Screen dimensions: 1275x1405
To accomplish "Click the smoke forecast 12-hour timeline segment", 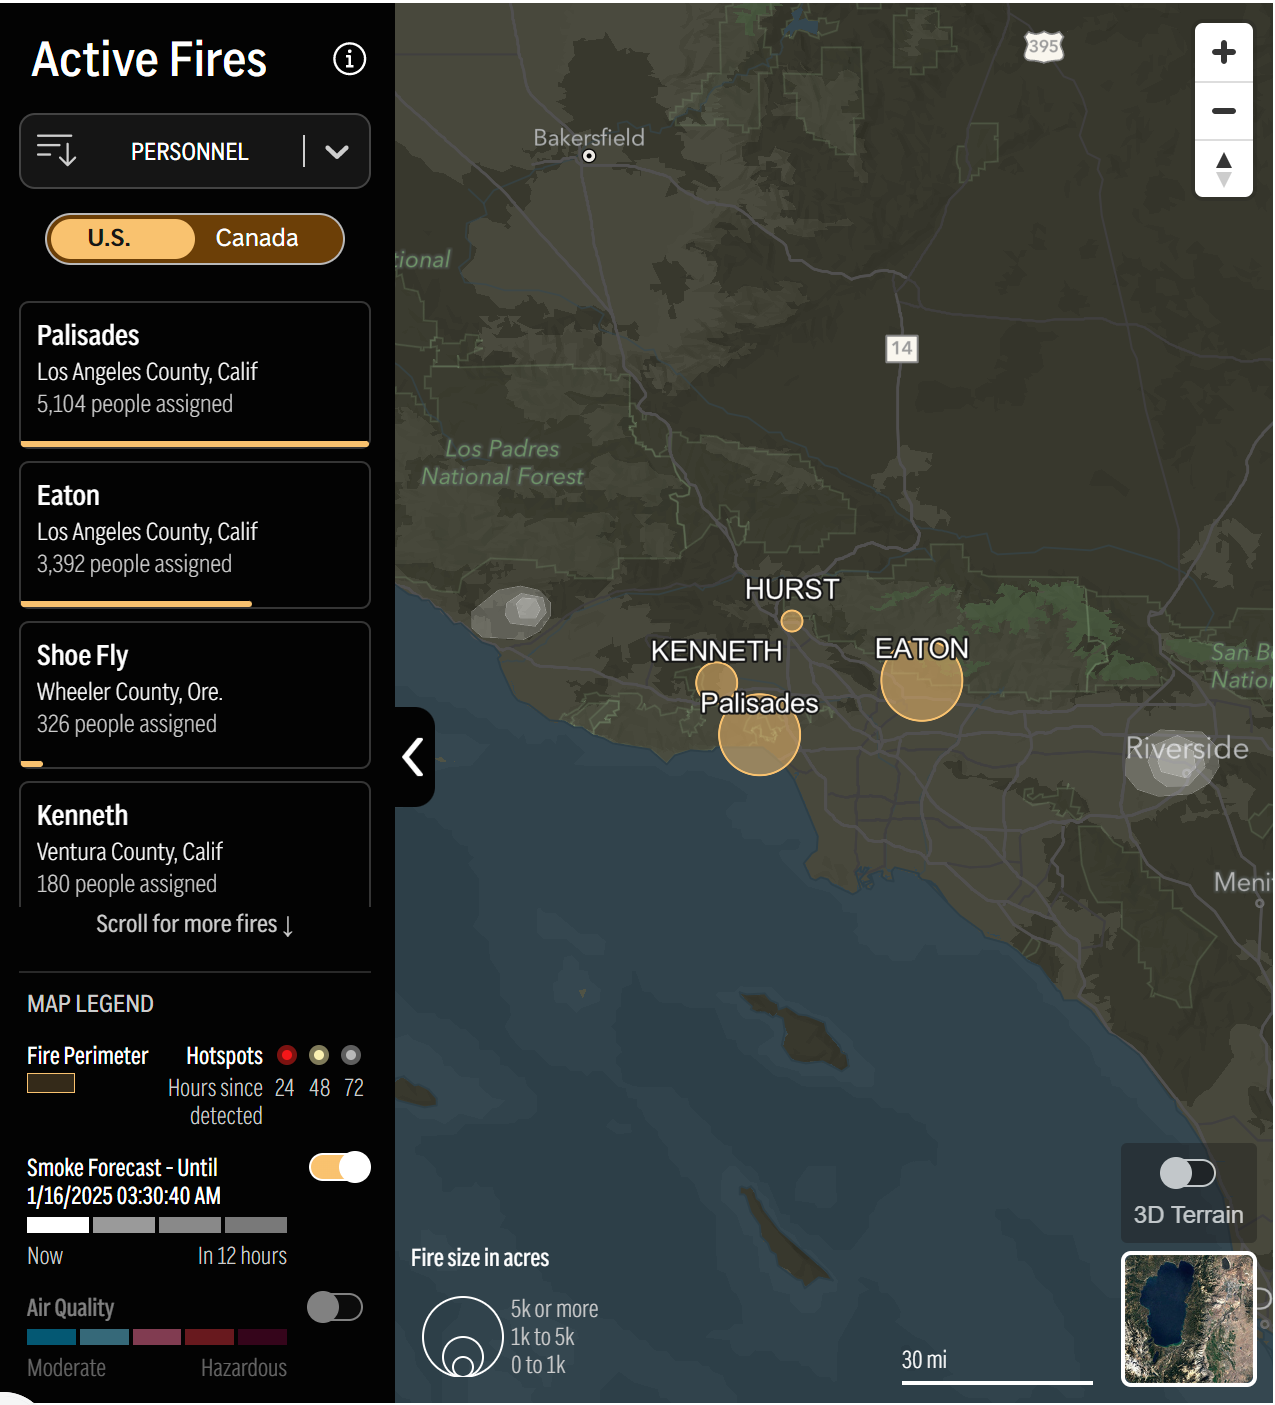I will (x=256, y=1225).
